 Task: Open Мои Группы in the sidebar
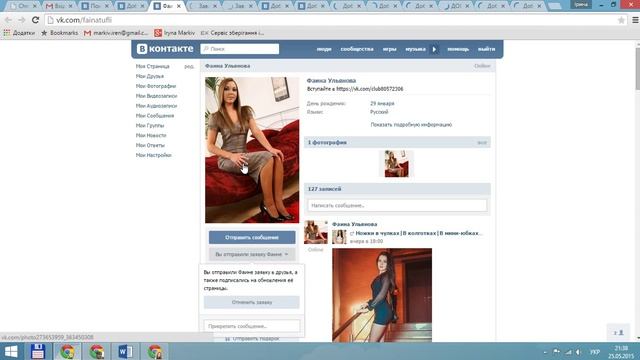coord(150,125)
